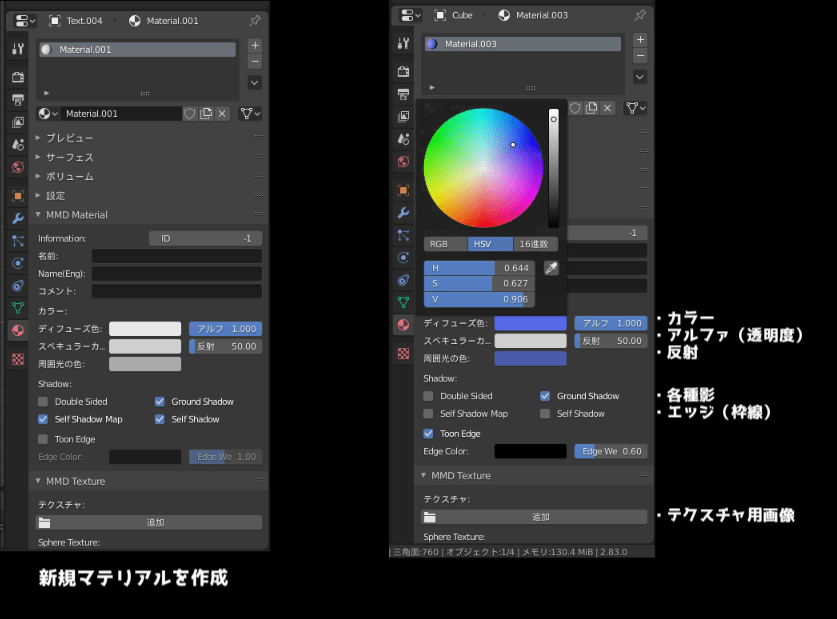Enable Double Sided in left panel
Image resolution: width=837 pixels, height=619 pixels.
pos(43,402)
